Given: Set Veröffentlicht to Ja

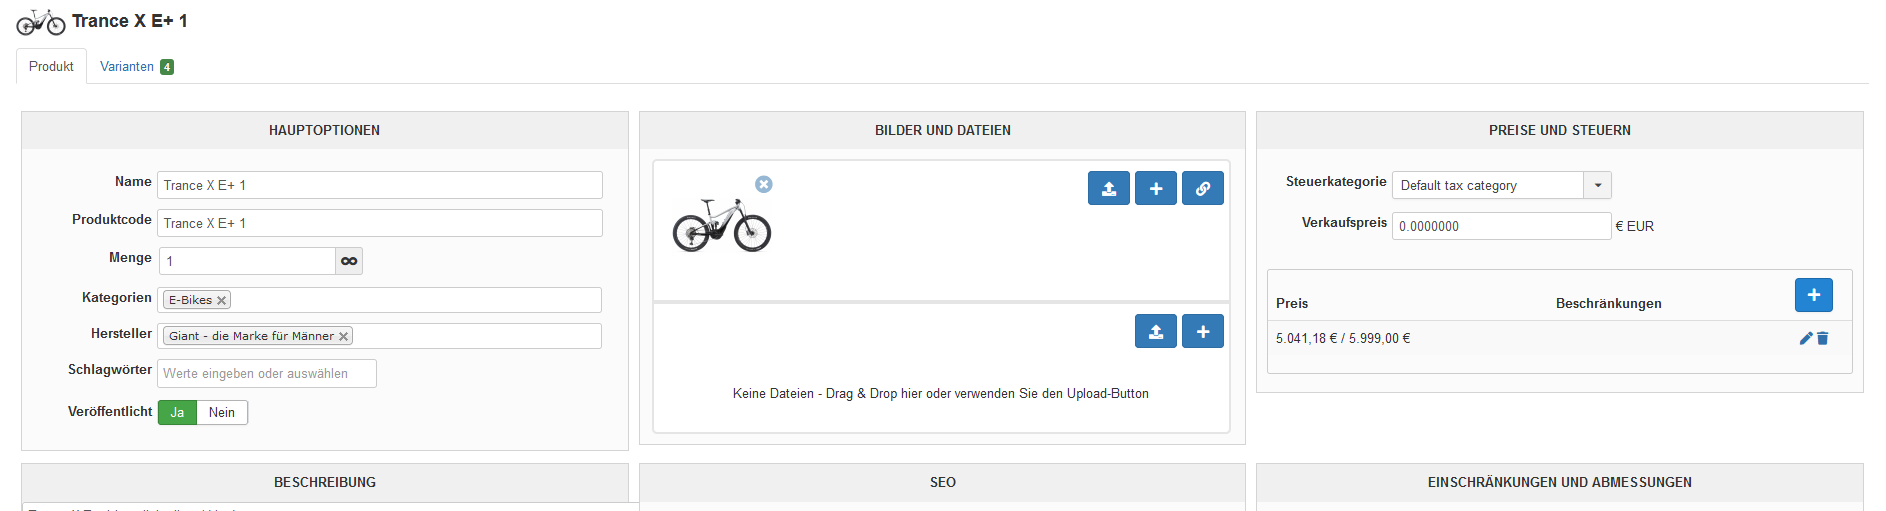Looking at the screenshot, I should [x=177, y=412].
